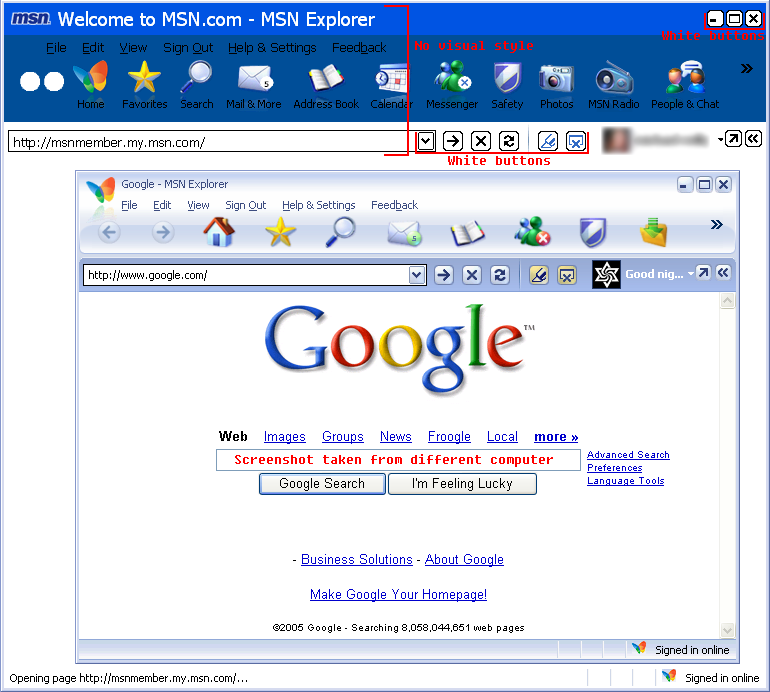770x692 pixels.
Task: Stop loading in outer window address row
Action: 481,141
